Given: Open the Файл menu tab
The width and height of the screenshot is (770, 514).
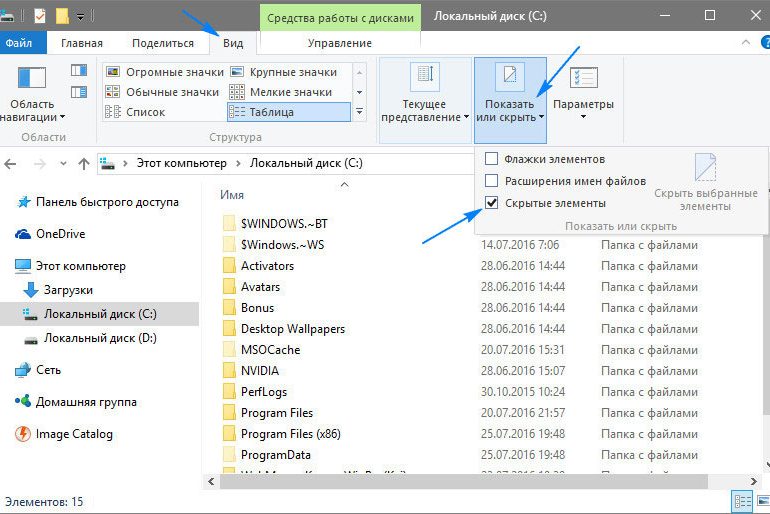Looking at the screenshot, I should [x=18, y=43].
